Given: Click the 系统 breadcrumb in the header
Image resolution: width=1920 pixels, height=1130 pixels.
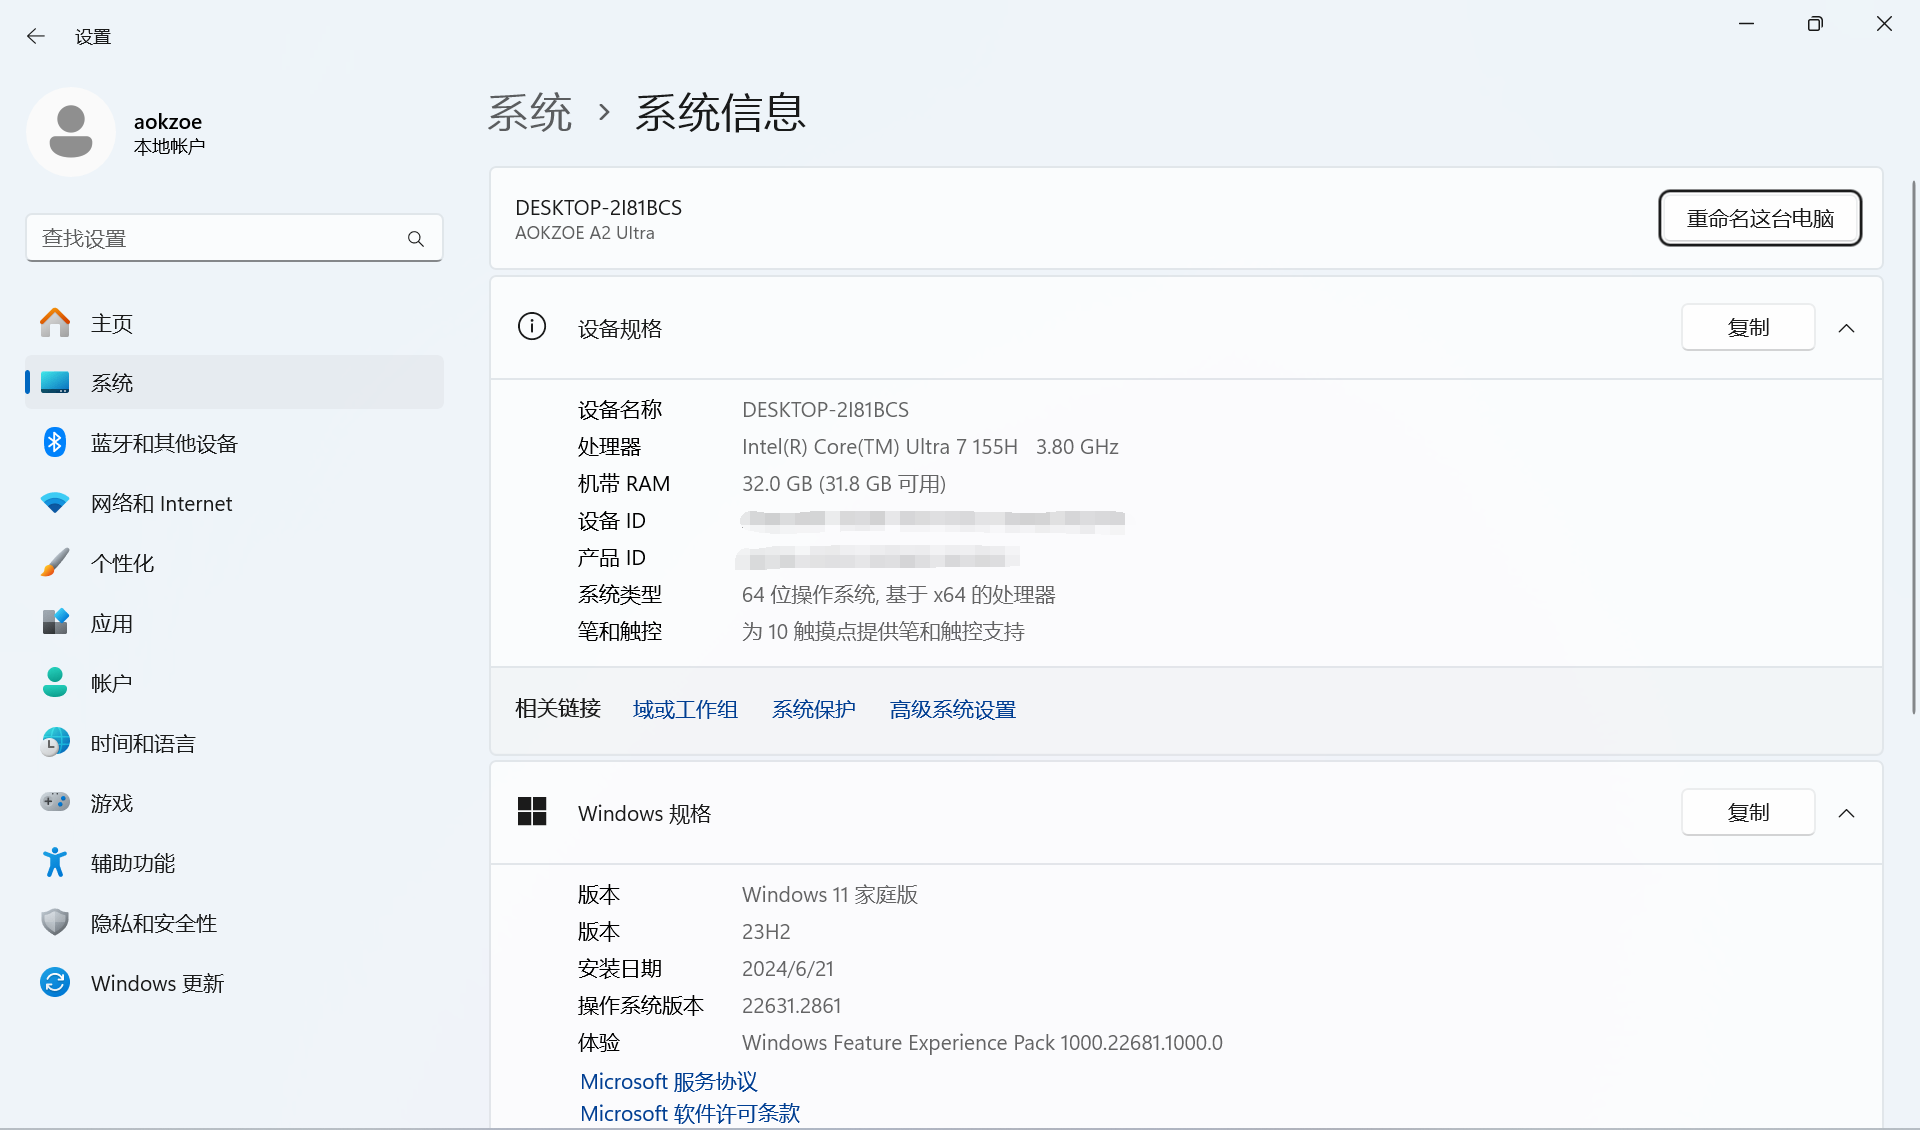Looking at the screenshot, I should pos(530,112).
